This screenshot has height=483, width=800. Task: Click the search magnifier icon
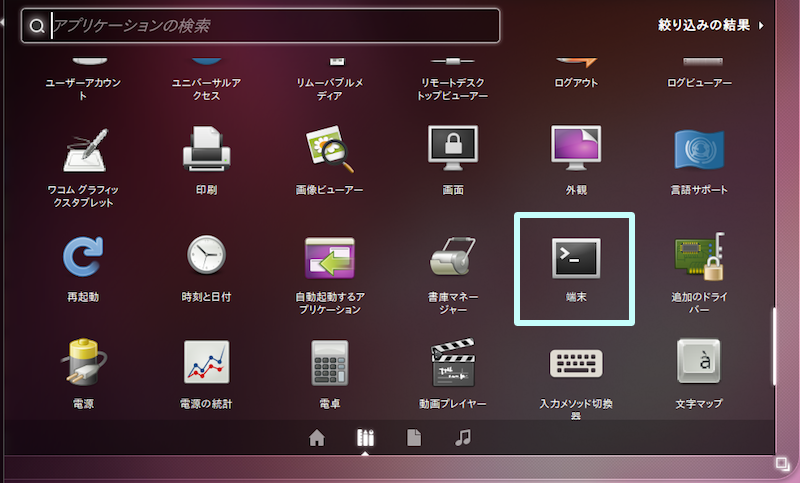[x=37, y=26]
